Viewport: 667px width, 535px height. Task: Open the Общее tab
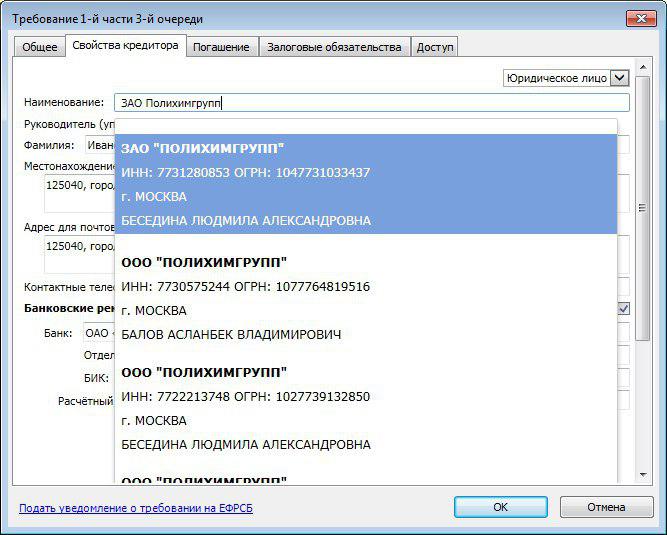(40, 47)
